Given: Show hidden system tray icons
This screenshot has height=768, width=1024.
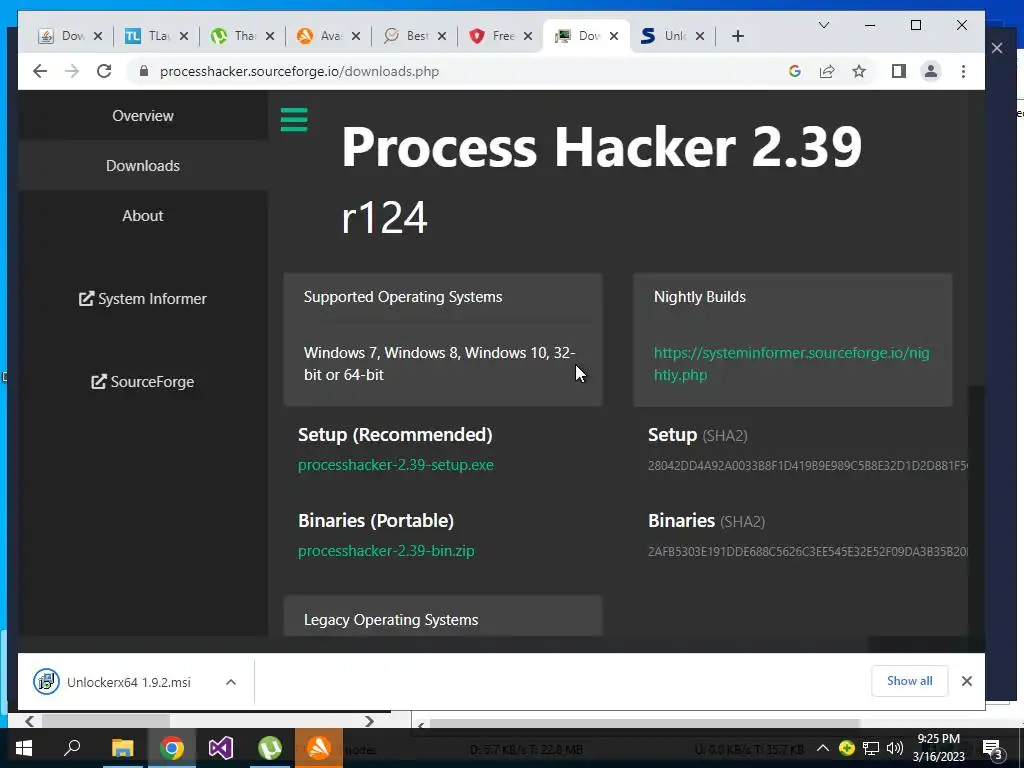Looking at the screenshot, I should pos(823,748).
